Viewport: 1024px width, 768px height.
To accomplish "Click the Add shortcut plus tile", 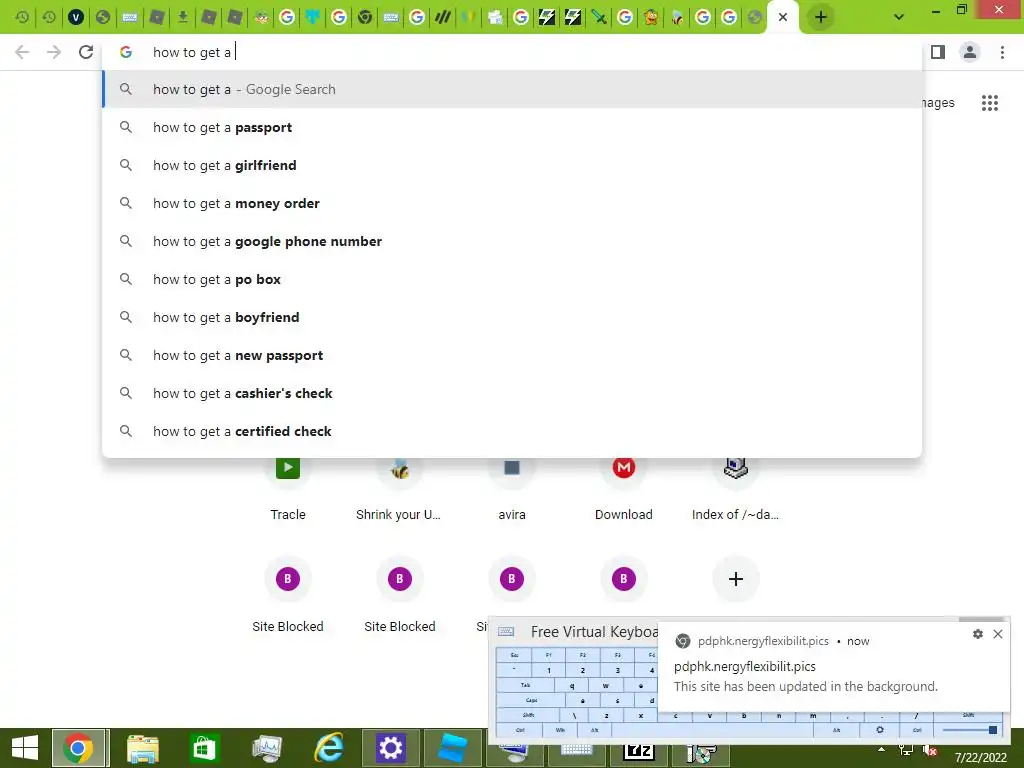I will click(x=735, y=579).
